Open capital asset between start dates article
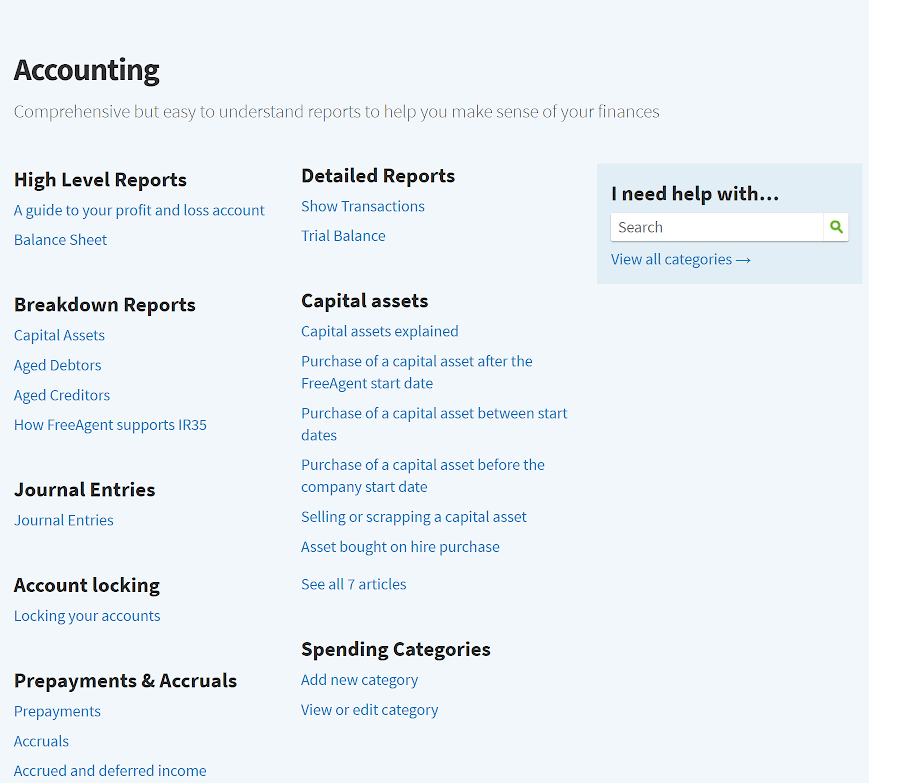Viewport: 897px width, 784px height. (434, 424)
